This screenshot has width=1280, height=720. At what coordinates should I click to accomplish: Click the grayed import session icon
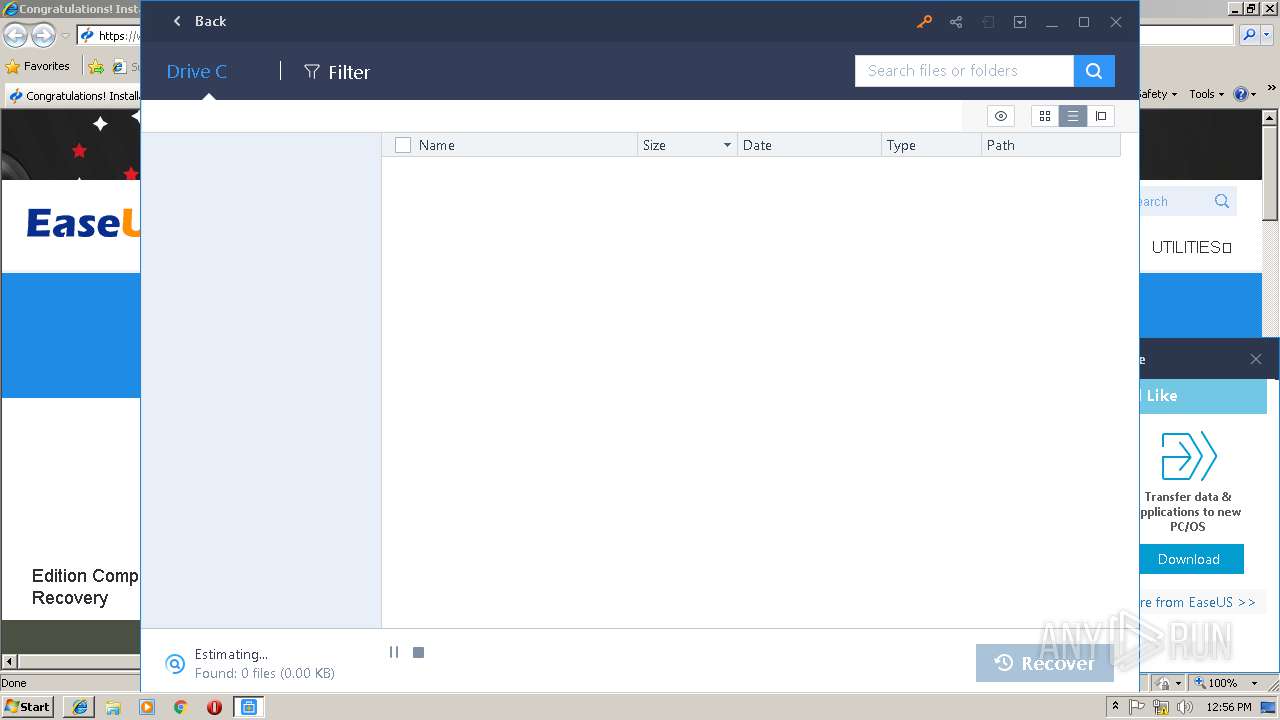coord(988,22)
